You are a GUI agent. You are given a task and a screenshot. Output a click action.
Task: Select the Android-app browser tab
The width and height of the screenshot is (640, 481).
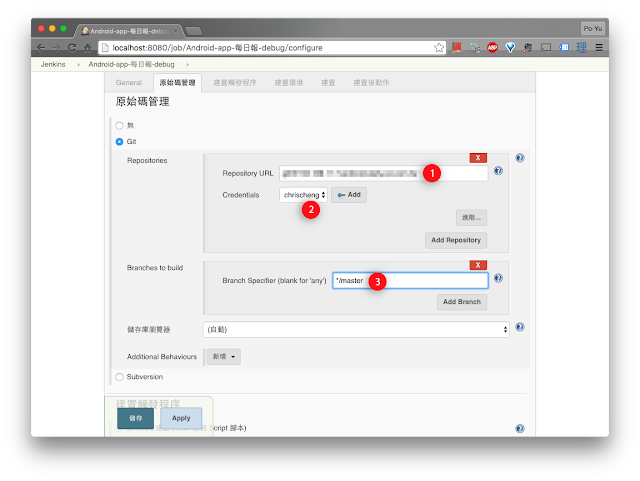tap(127, 31)
